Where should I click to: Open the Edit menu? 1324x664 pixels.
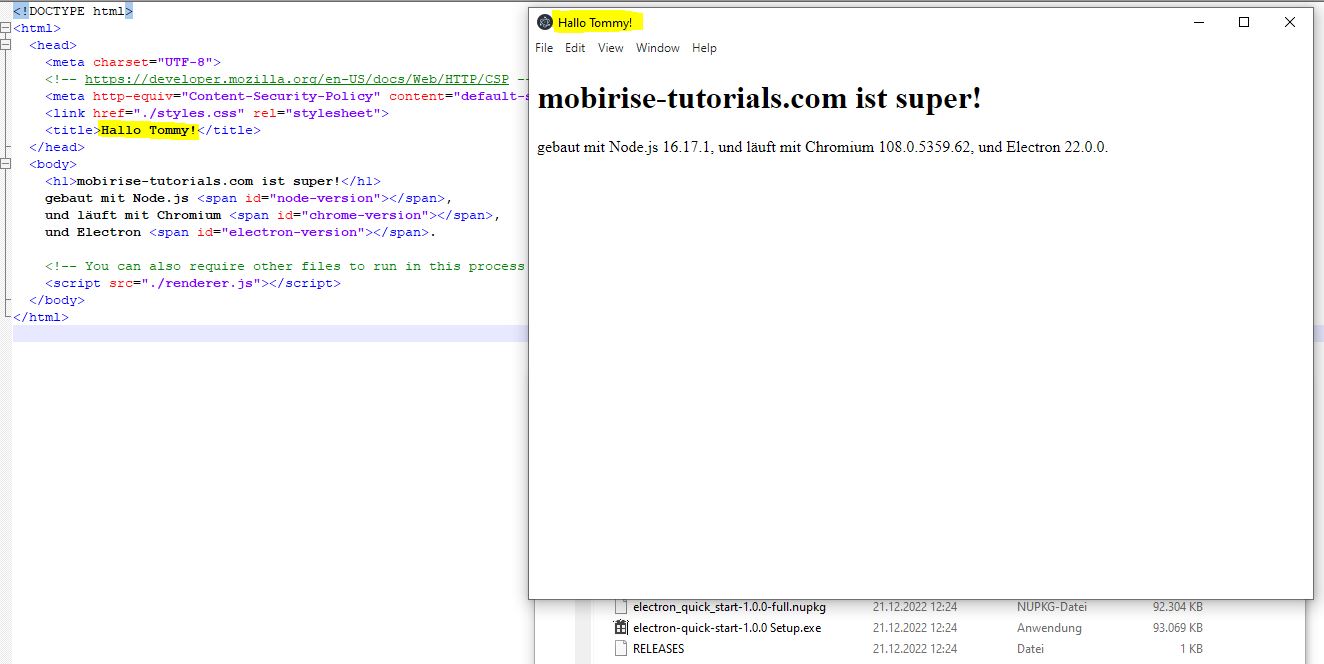[575, 48]
